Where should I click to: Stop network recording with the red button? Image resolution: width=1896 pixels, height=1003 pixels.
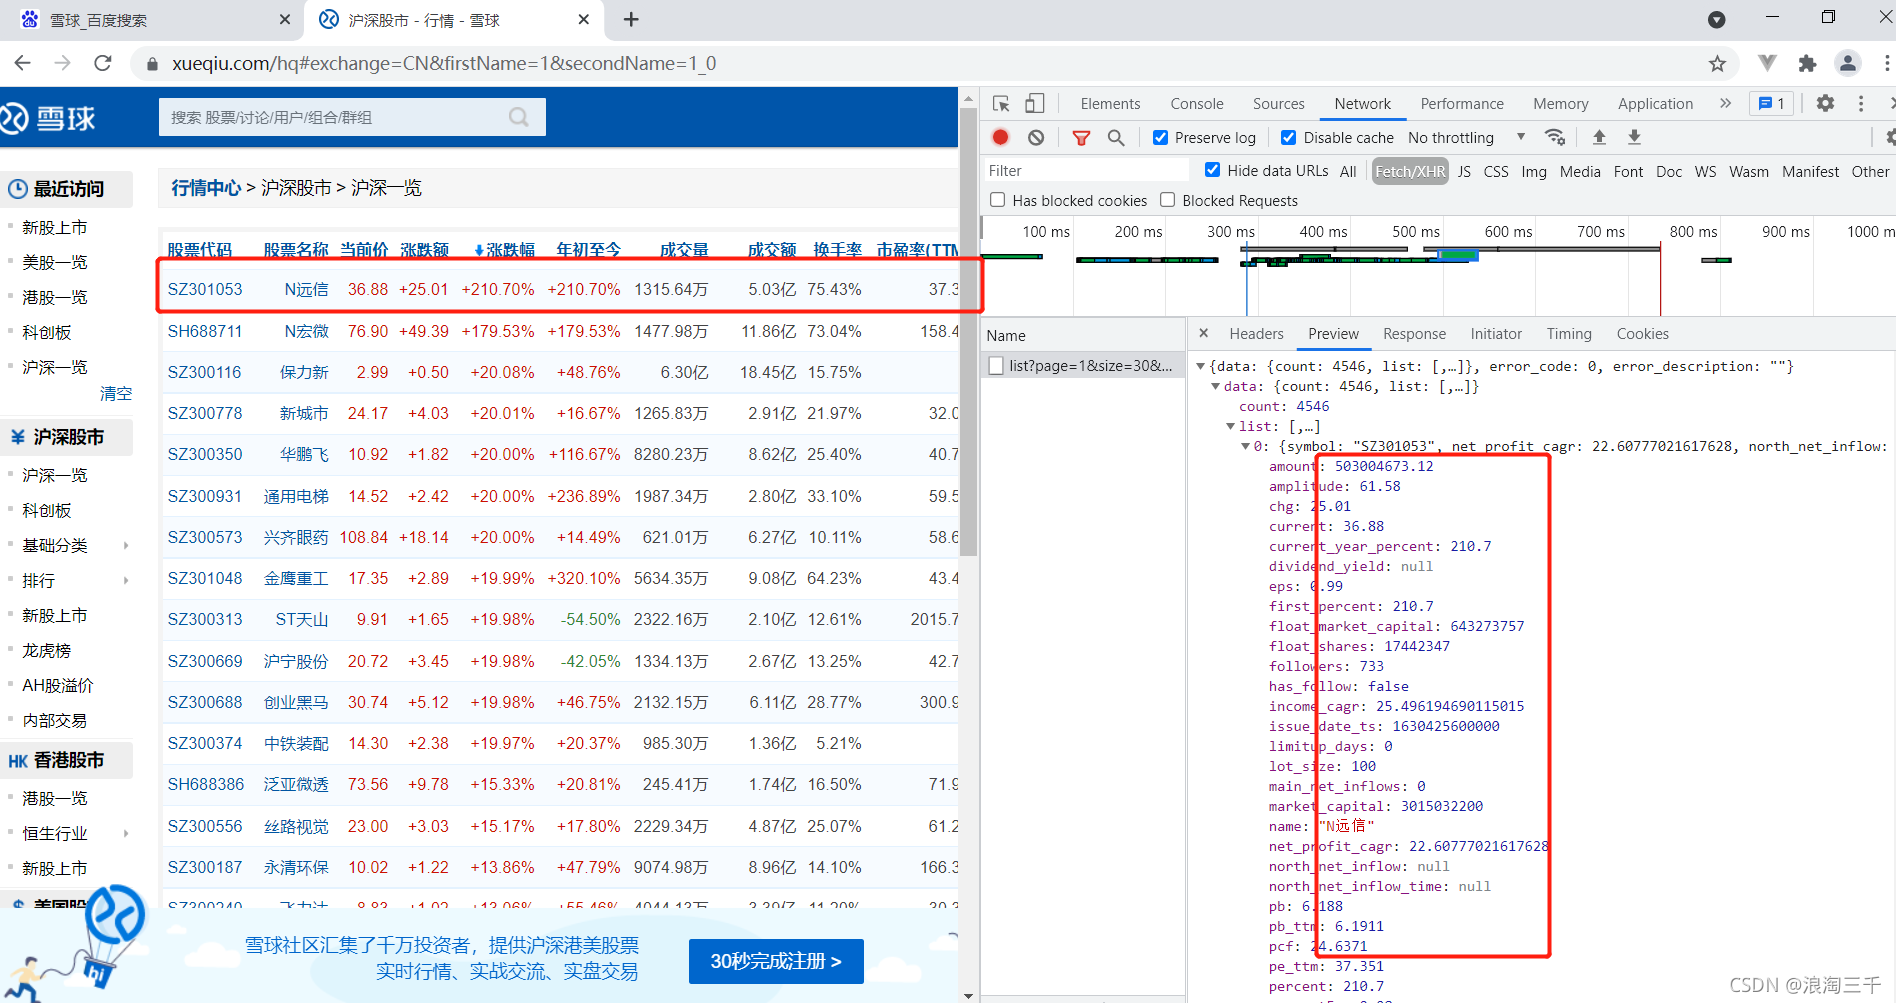coord(1000,138)
